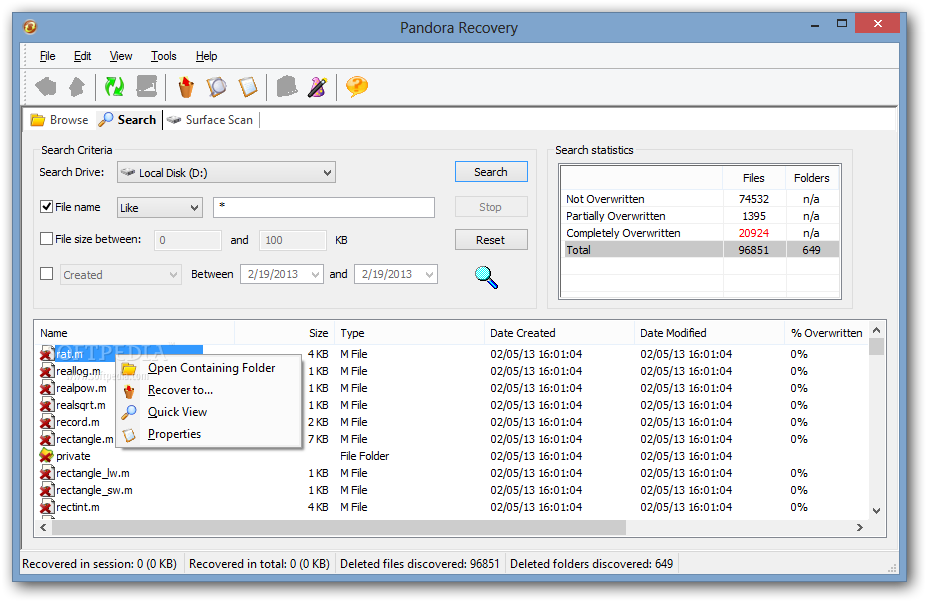Open Help using the question mark icon
The height and width of the screenshot is (602, 927).
tap(356, 87)
